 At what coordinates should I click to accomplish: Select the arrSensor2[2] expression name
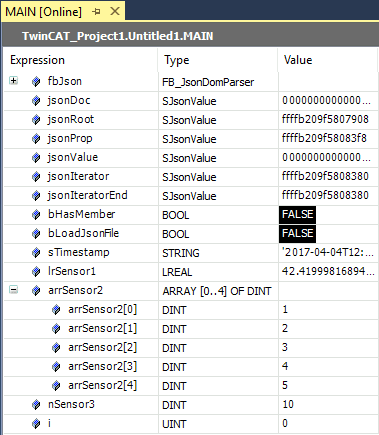coord(103,347)
